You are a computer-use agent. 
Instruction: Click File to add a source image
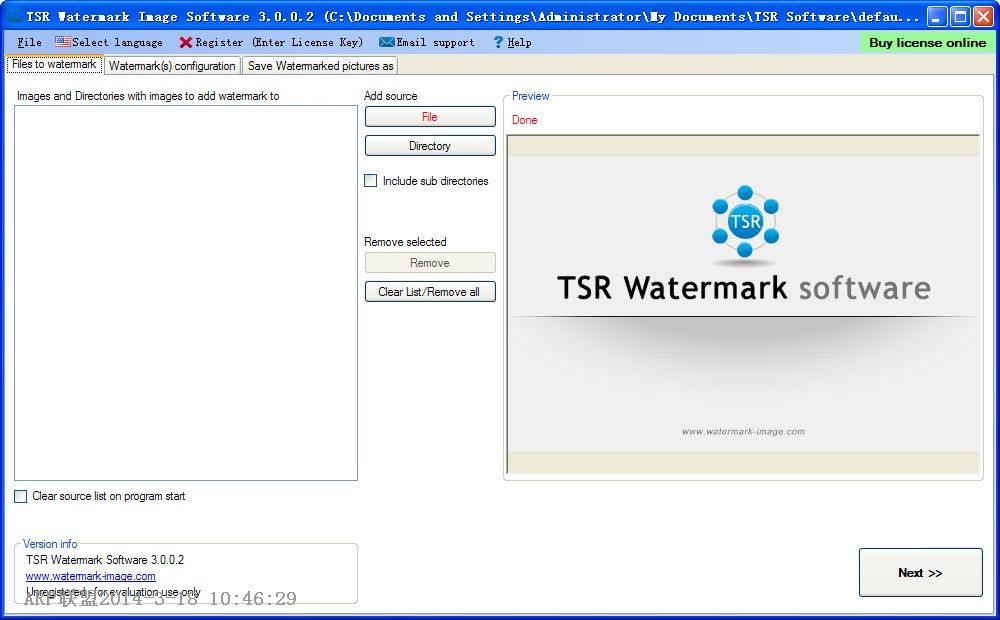tap(430, 116)
